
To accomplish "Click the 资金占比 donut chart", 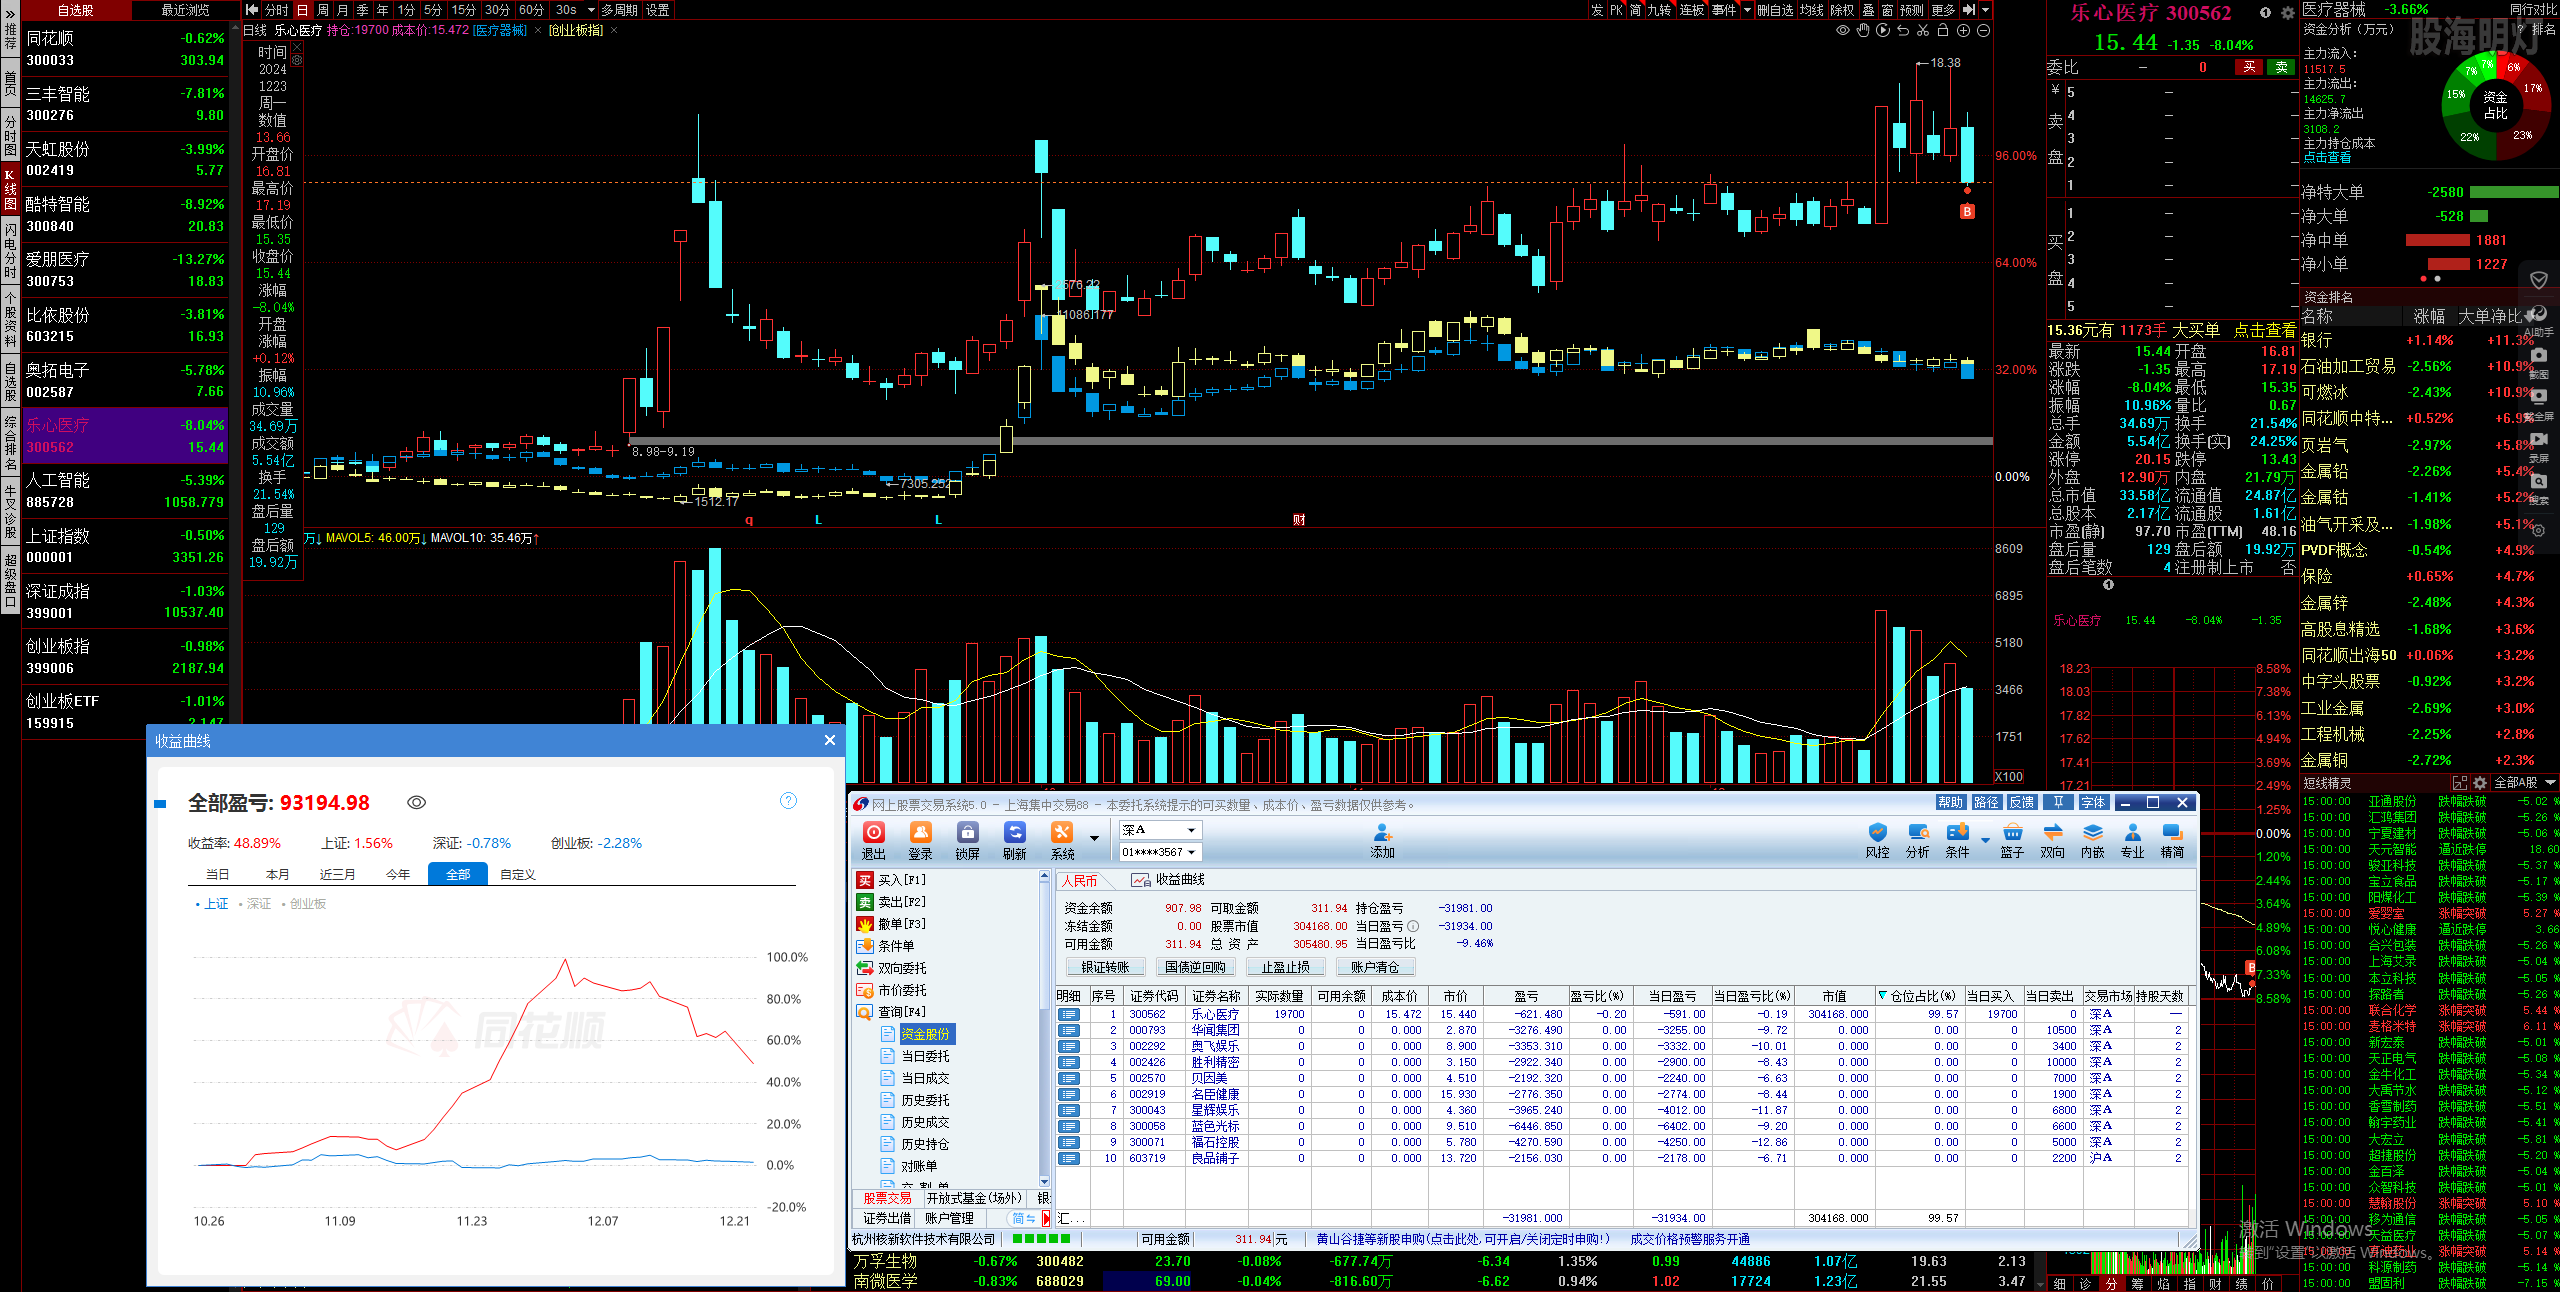I will click(2495, 105).
